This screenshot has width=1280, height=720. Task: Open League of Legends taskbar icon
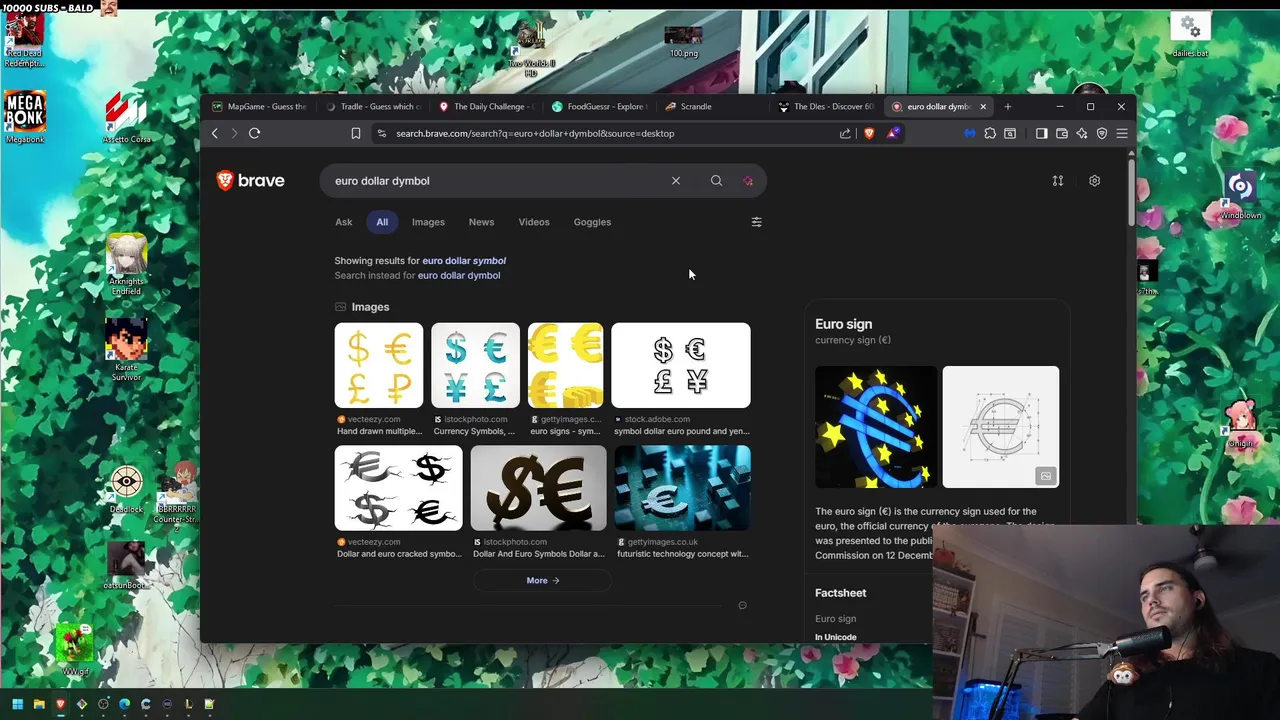click(x=188, y=704)
